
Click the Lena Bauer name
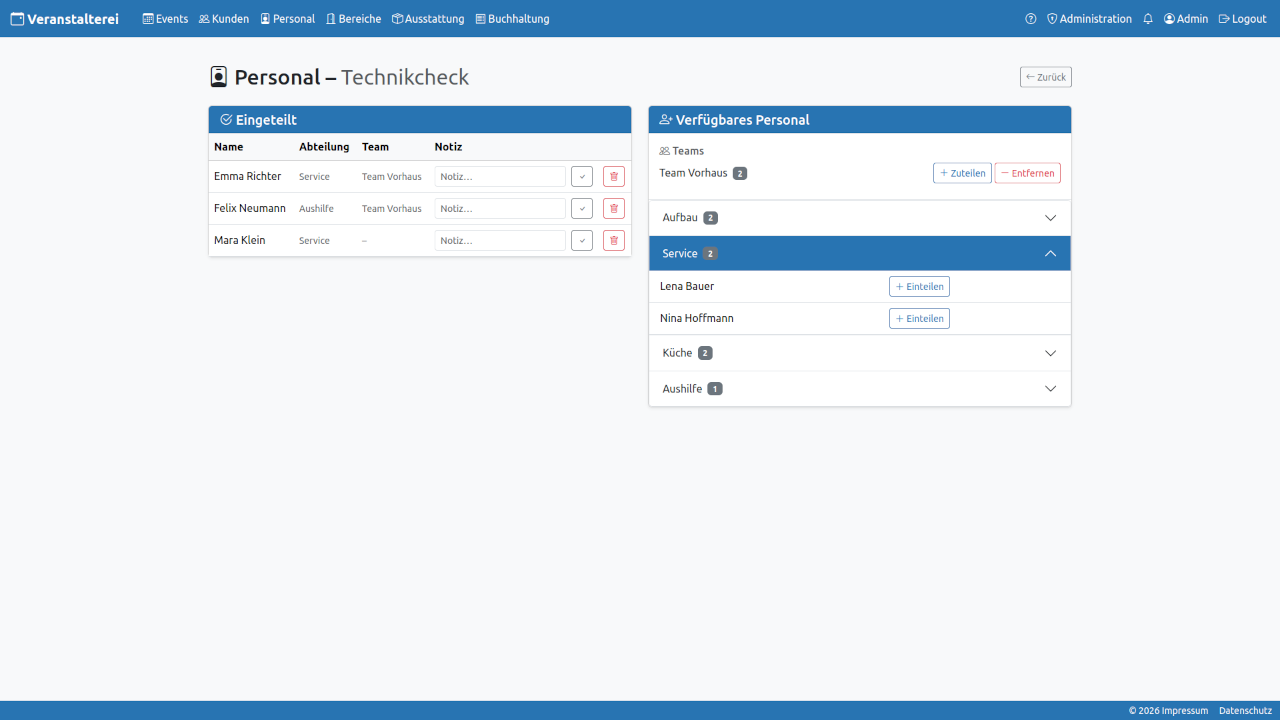pyautogui.click(x=687, y=287)
